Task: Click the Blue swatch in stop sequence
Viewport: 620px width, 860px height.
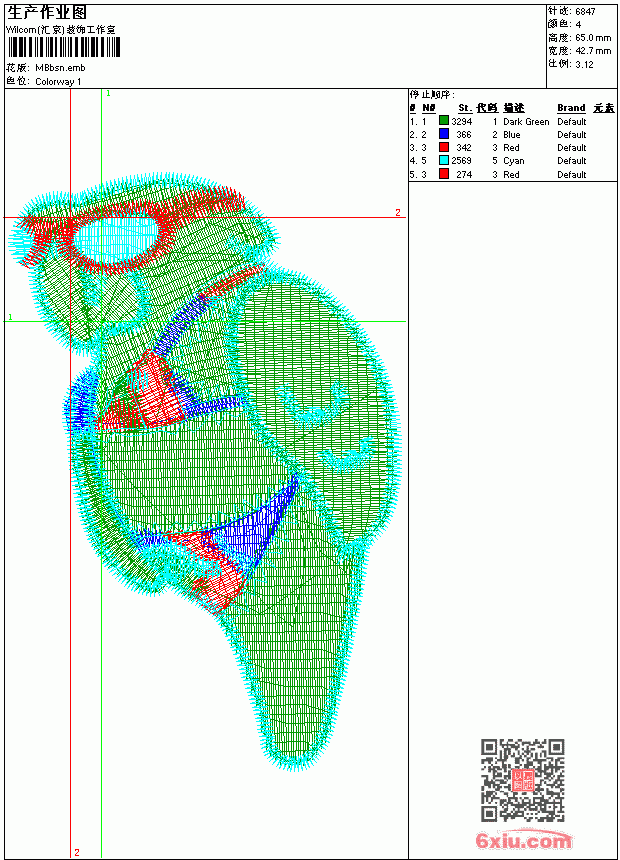Action: [x=444, y=134]
